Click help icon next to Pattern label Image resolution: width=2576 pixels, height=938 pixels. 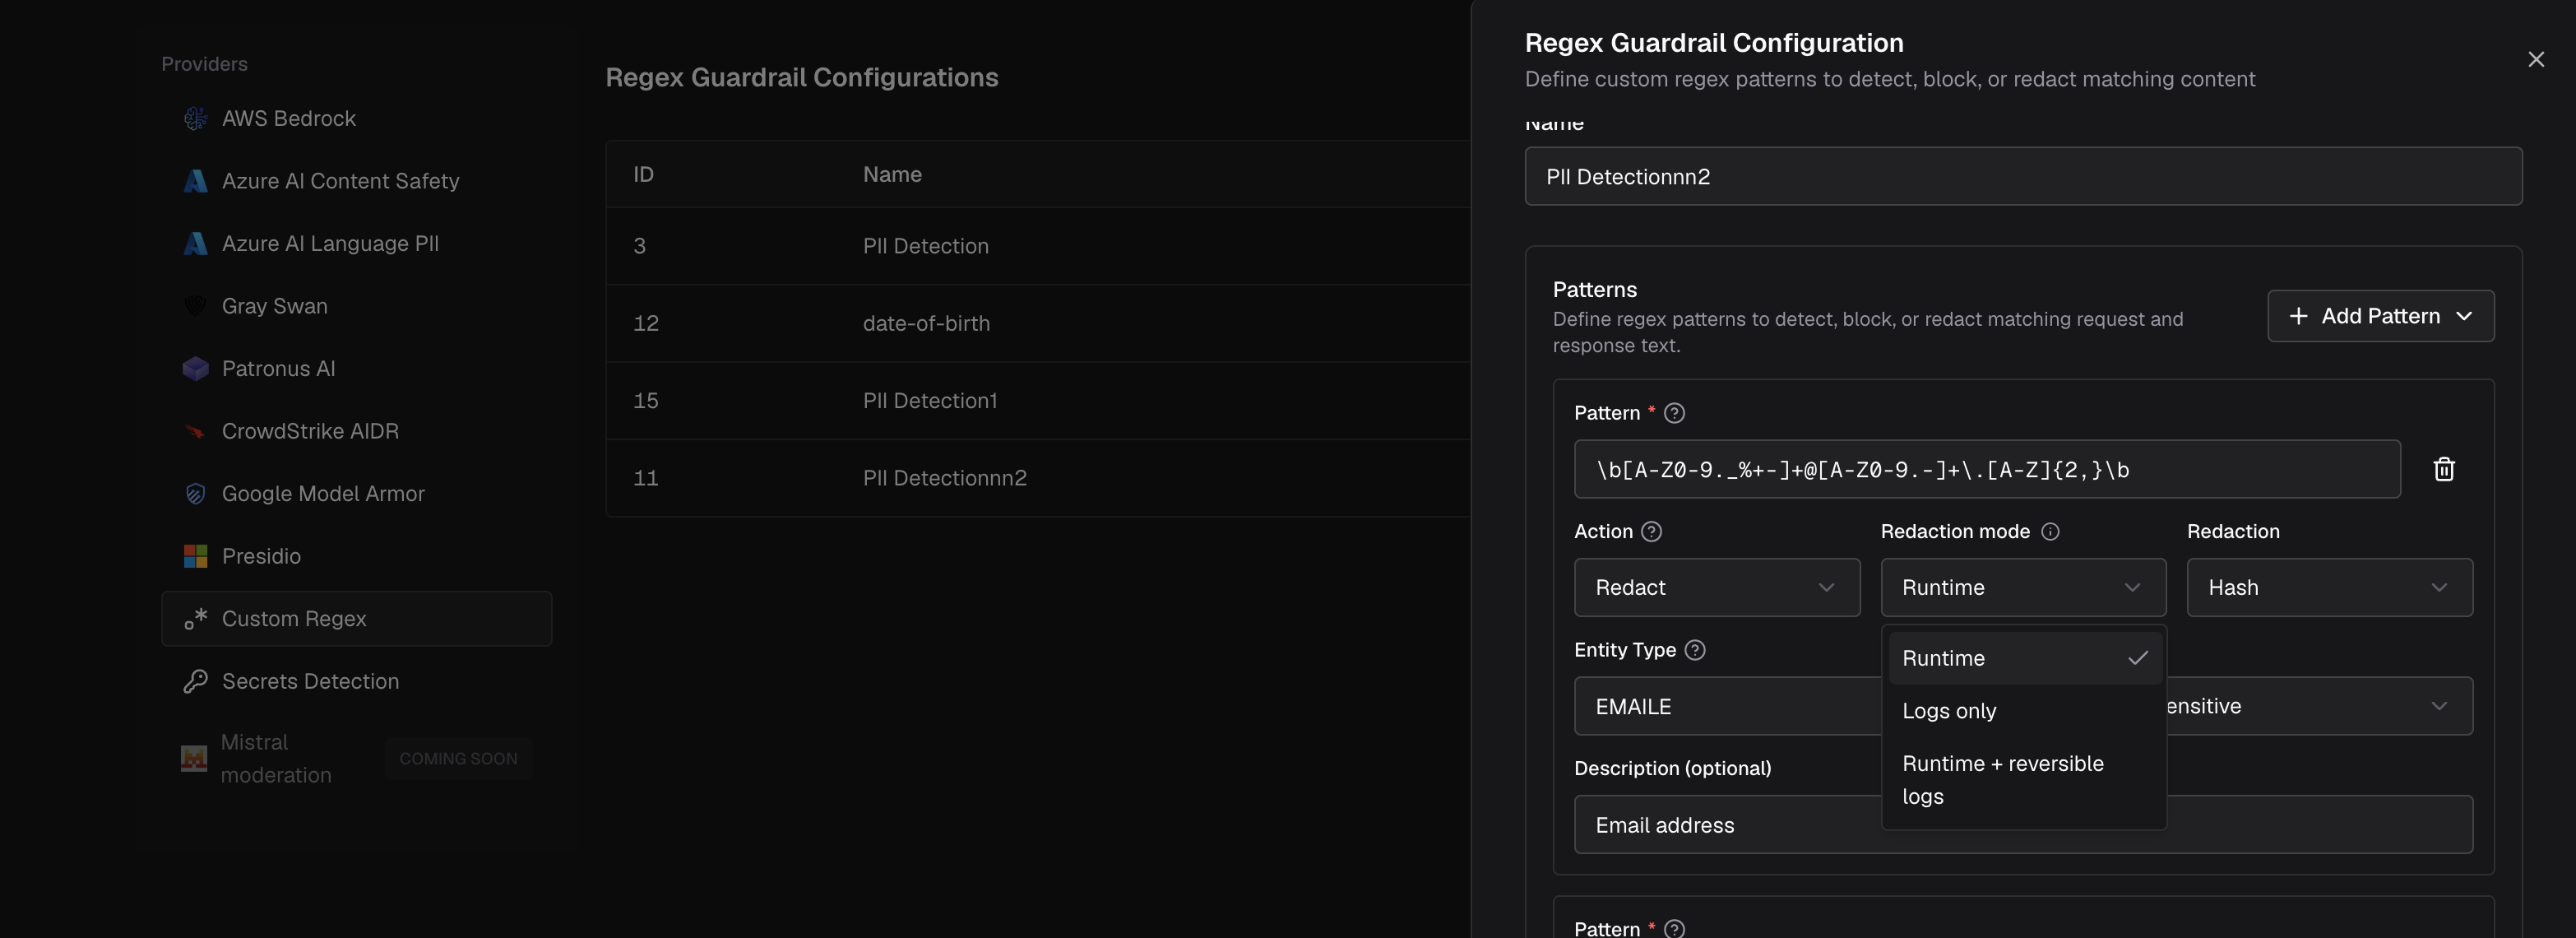1674,413
